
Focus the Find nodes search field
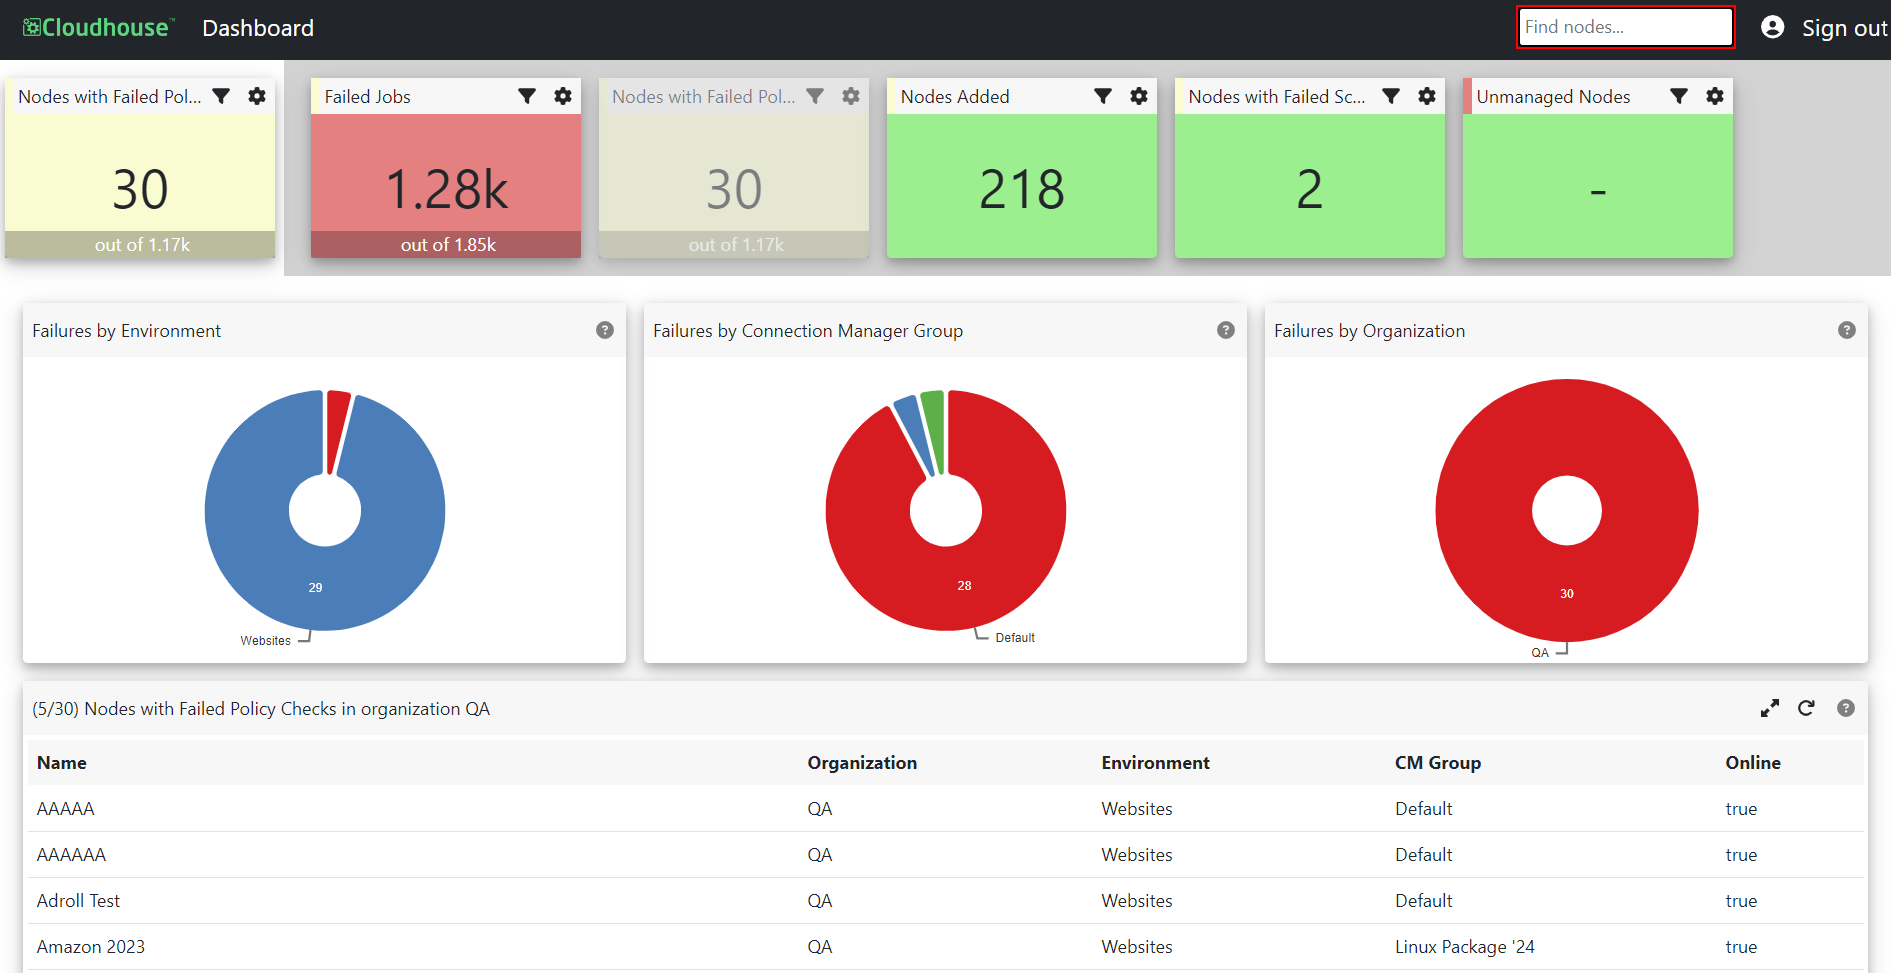click(1625, 27)
